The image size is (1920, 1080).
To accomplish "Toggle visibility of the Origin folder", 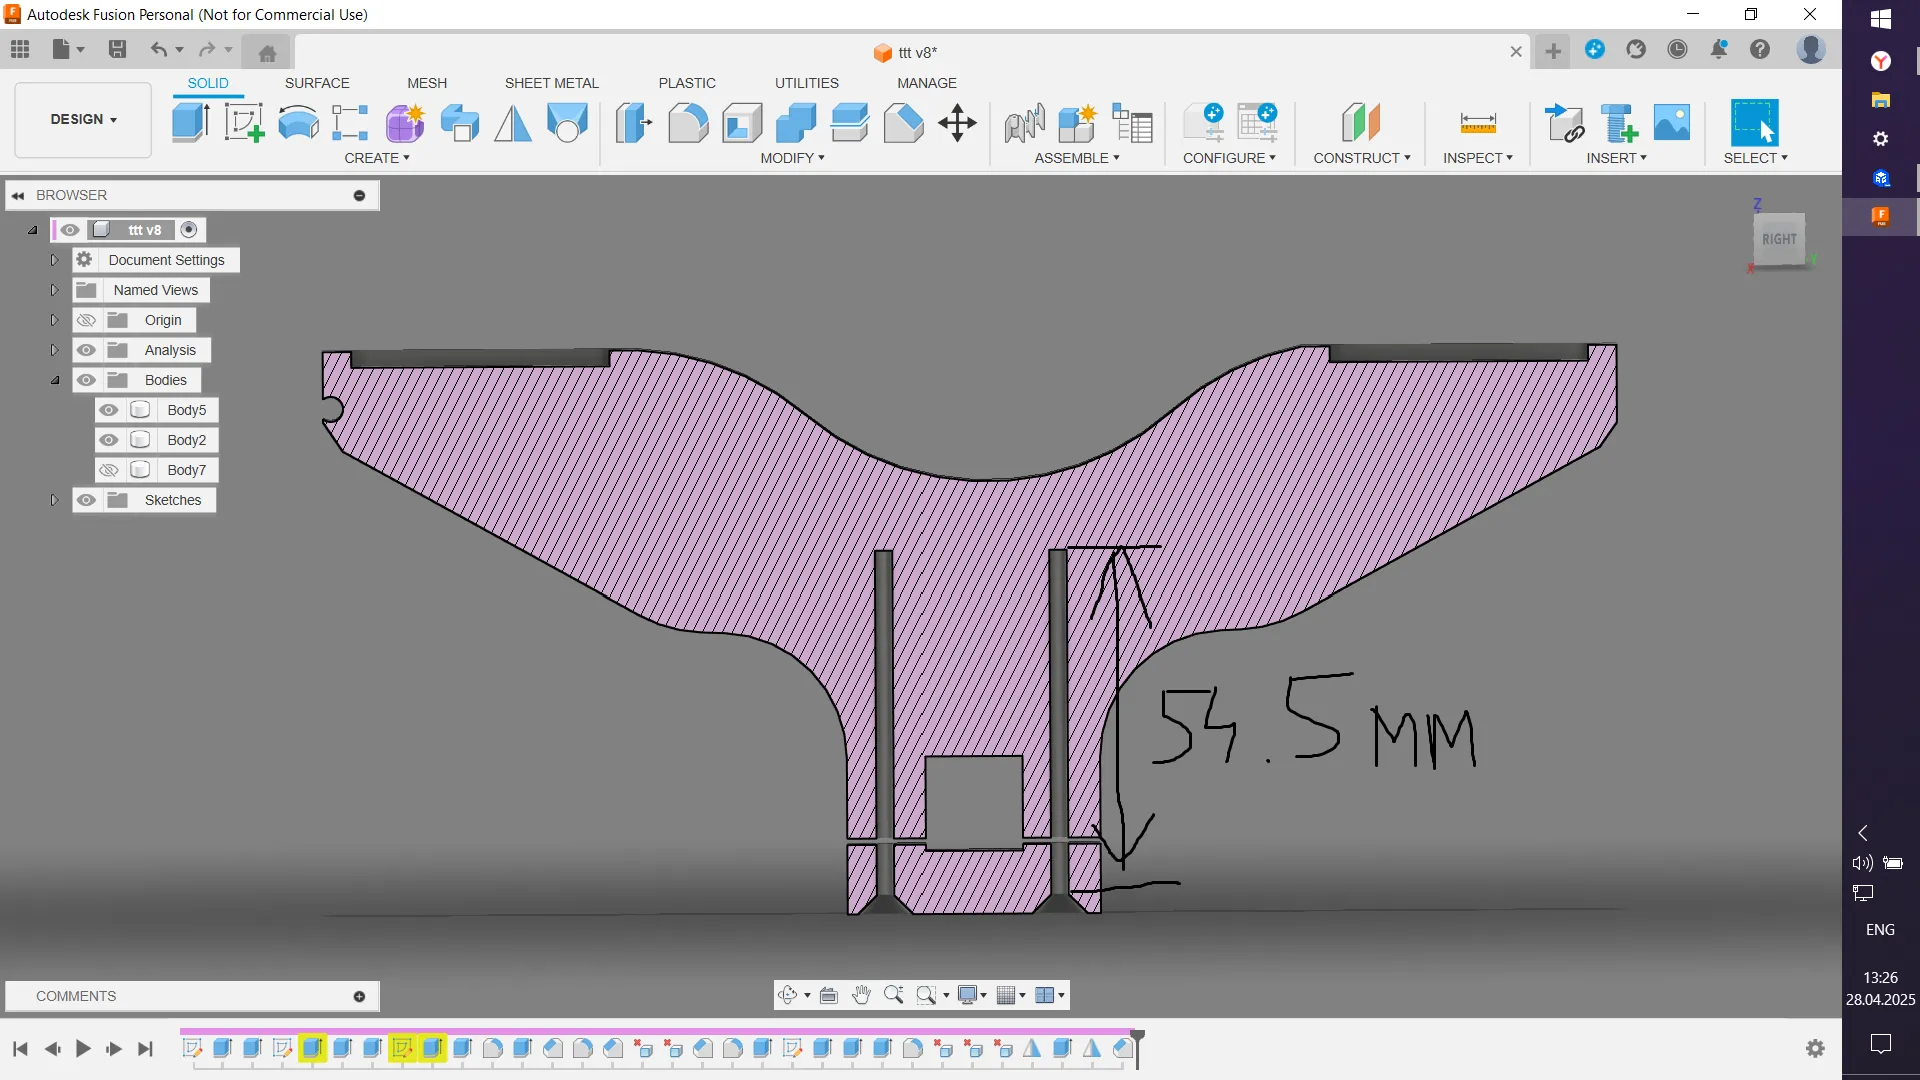I will 87,320.
